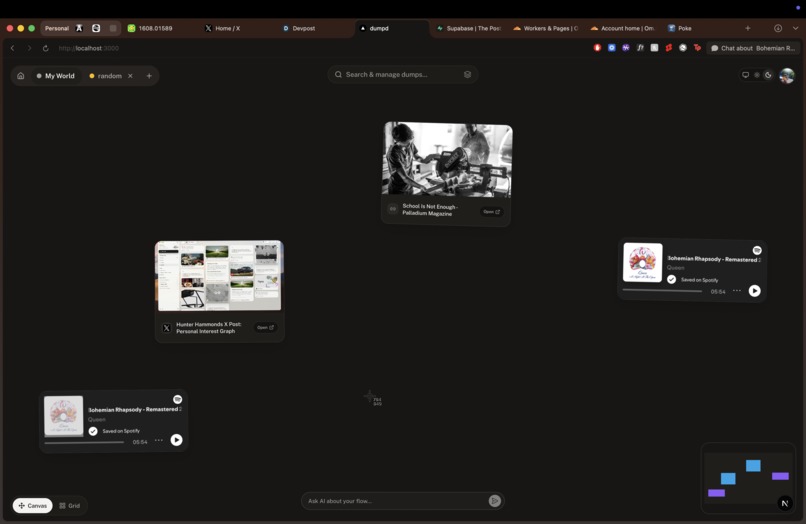Go to the home icon in workspace bar
The image size is (806, 524).
click(x=21, y=76)
